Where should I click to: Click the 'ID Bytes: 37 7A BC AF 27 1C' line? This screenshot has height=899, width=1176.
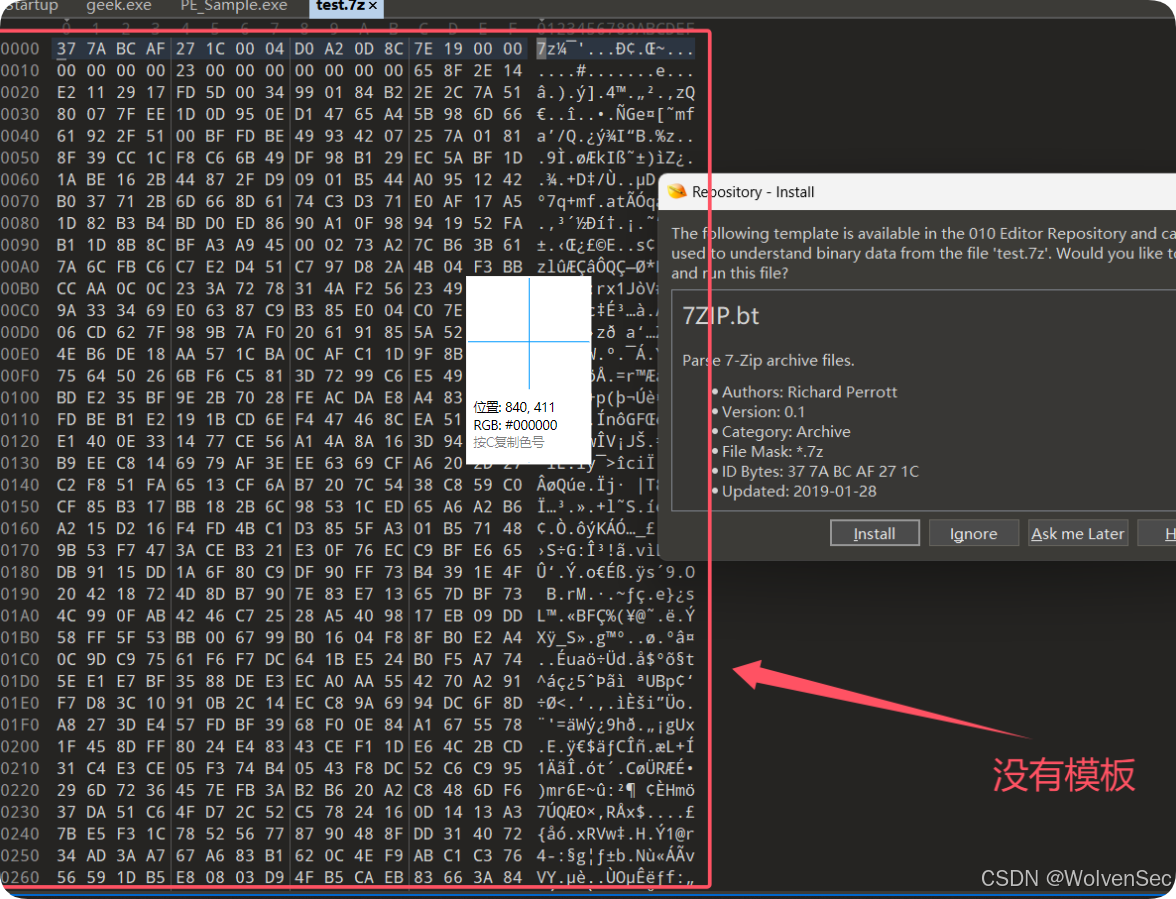click(820, 471)
